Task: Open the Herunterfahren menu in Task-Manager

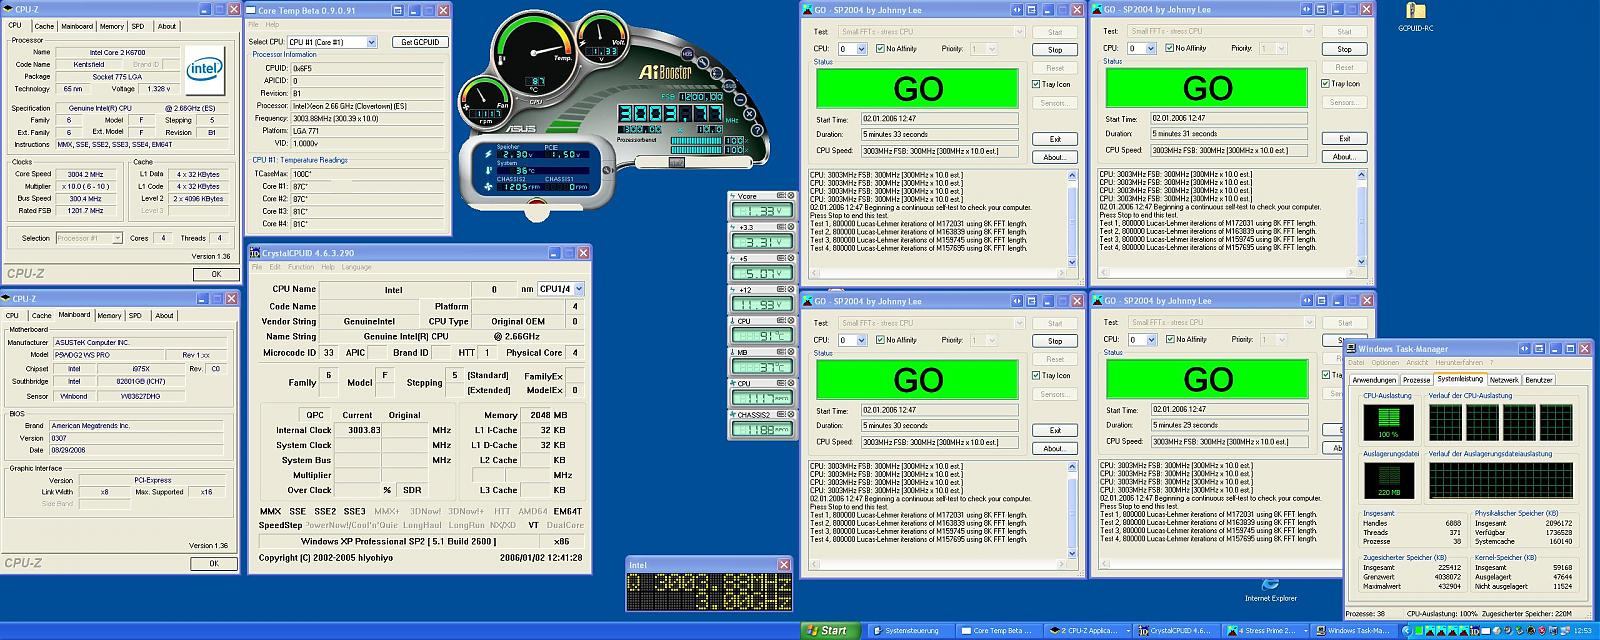Action: (x=1459, y=362)
